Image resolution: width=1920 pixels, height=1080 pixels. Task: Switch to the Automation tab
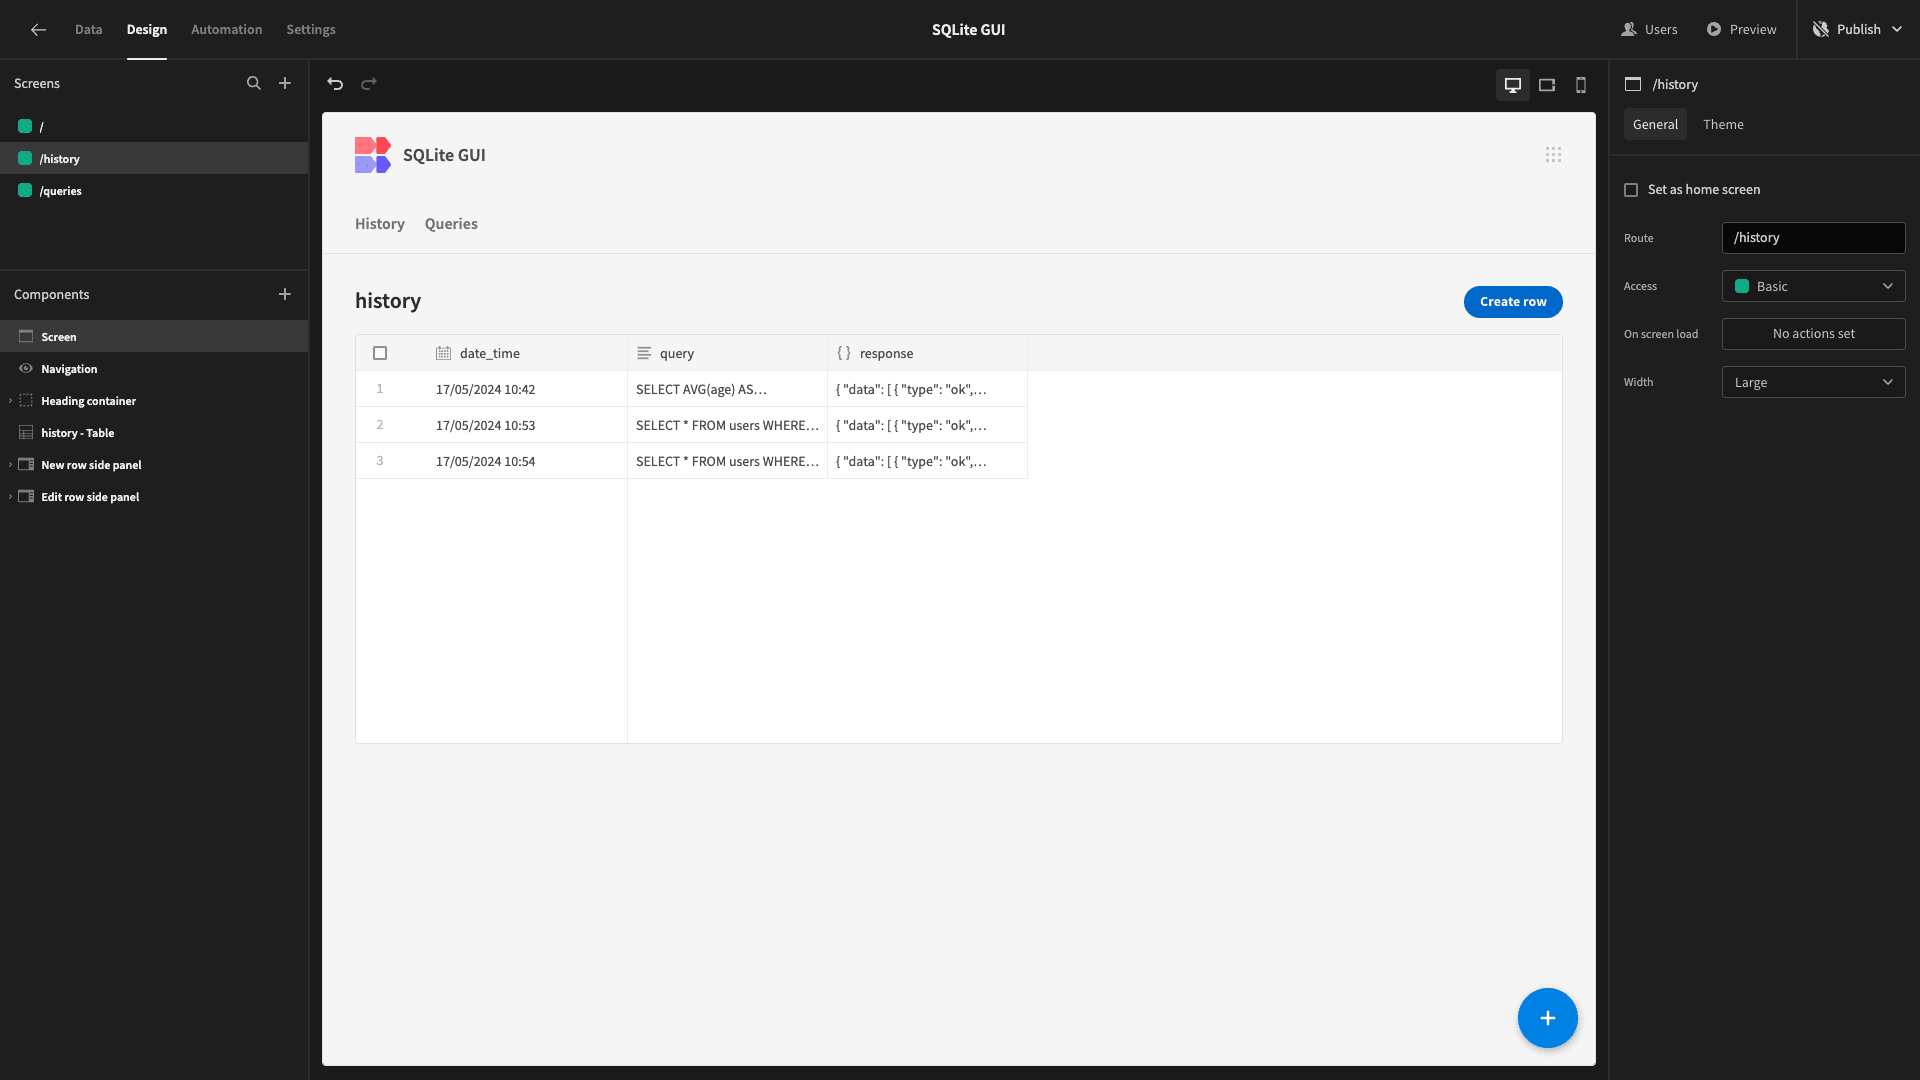226,29
